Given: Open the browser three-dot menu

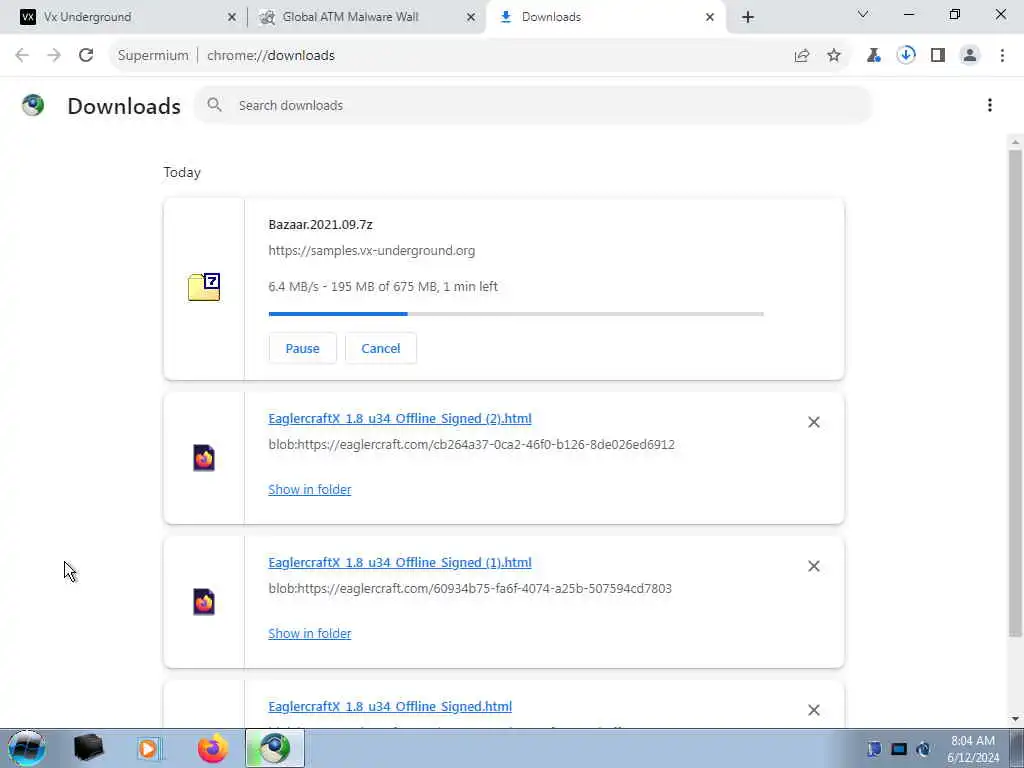Looking at the screenshot, I should tap(1002, 56).
